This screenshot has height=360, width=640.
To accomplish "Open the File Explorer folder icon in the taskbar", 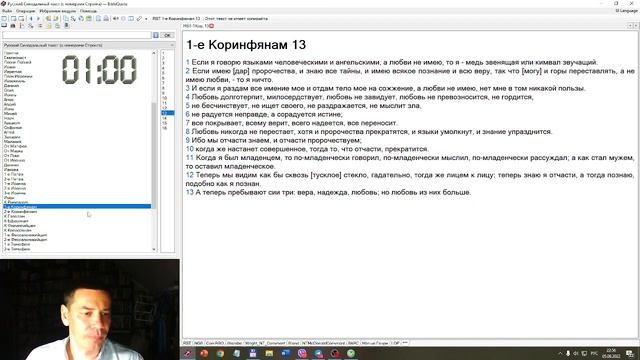I will tap(269, 353).
